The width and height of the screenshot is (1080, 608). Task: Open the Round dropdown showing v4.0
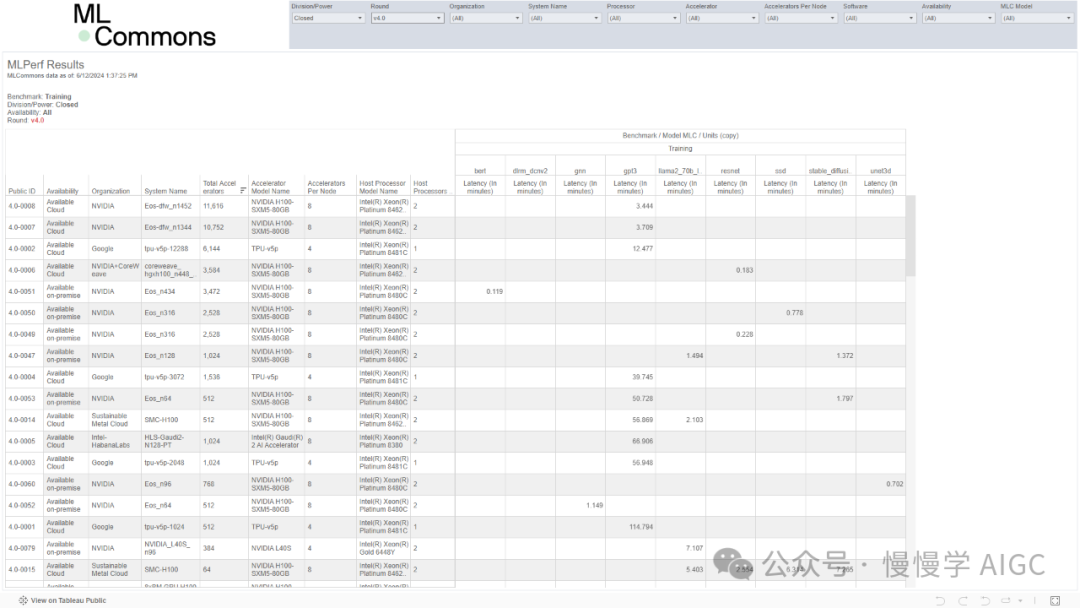click(406, 19)
